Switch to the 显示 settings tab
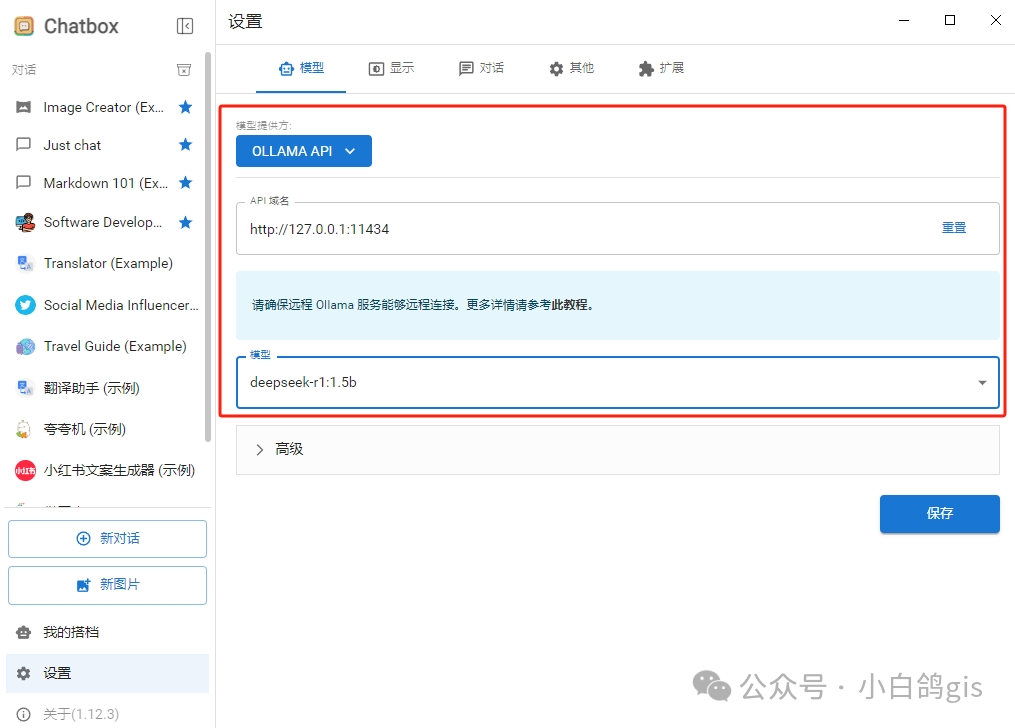This screenshot has width=1015, height=728. (x=392, y=68)
